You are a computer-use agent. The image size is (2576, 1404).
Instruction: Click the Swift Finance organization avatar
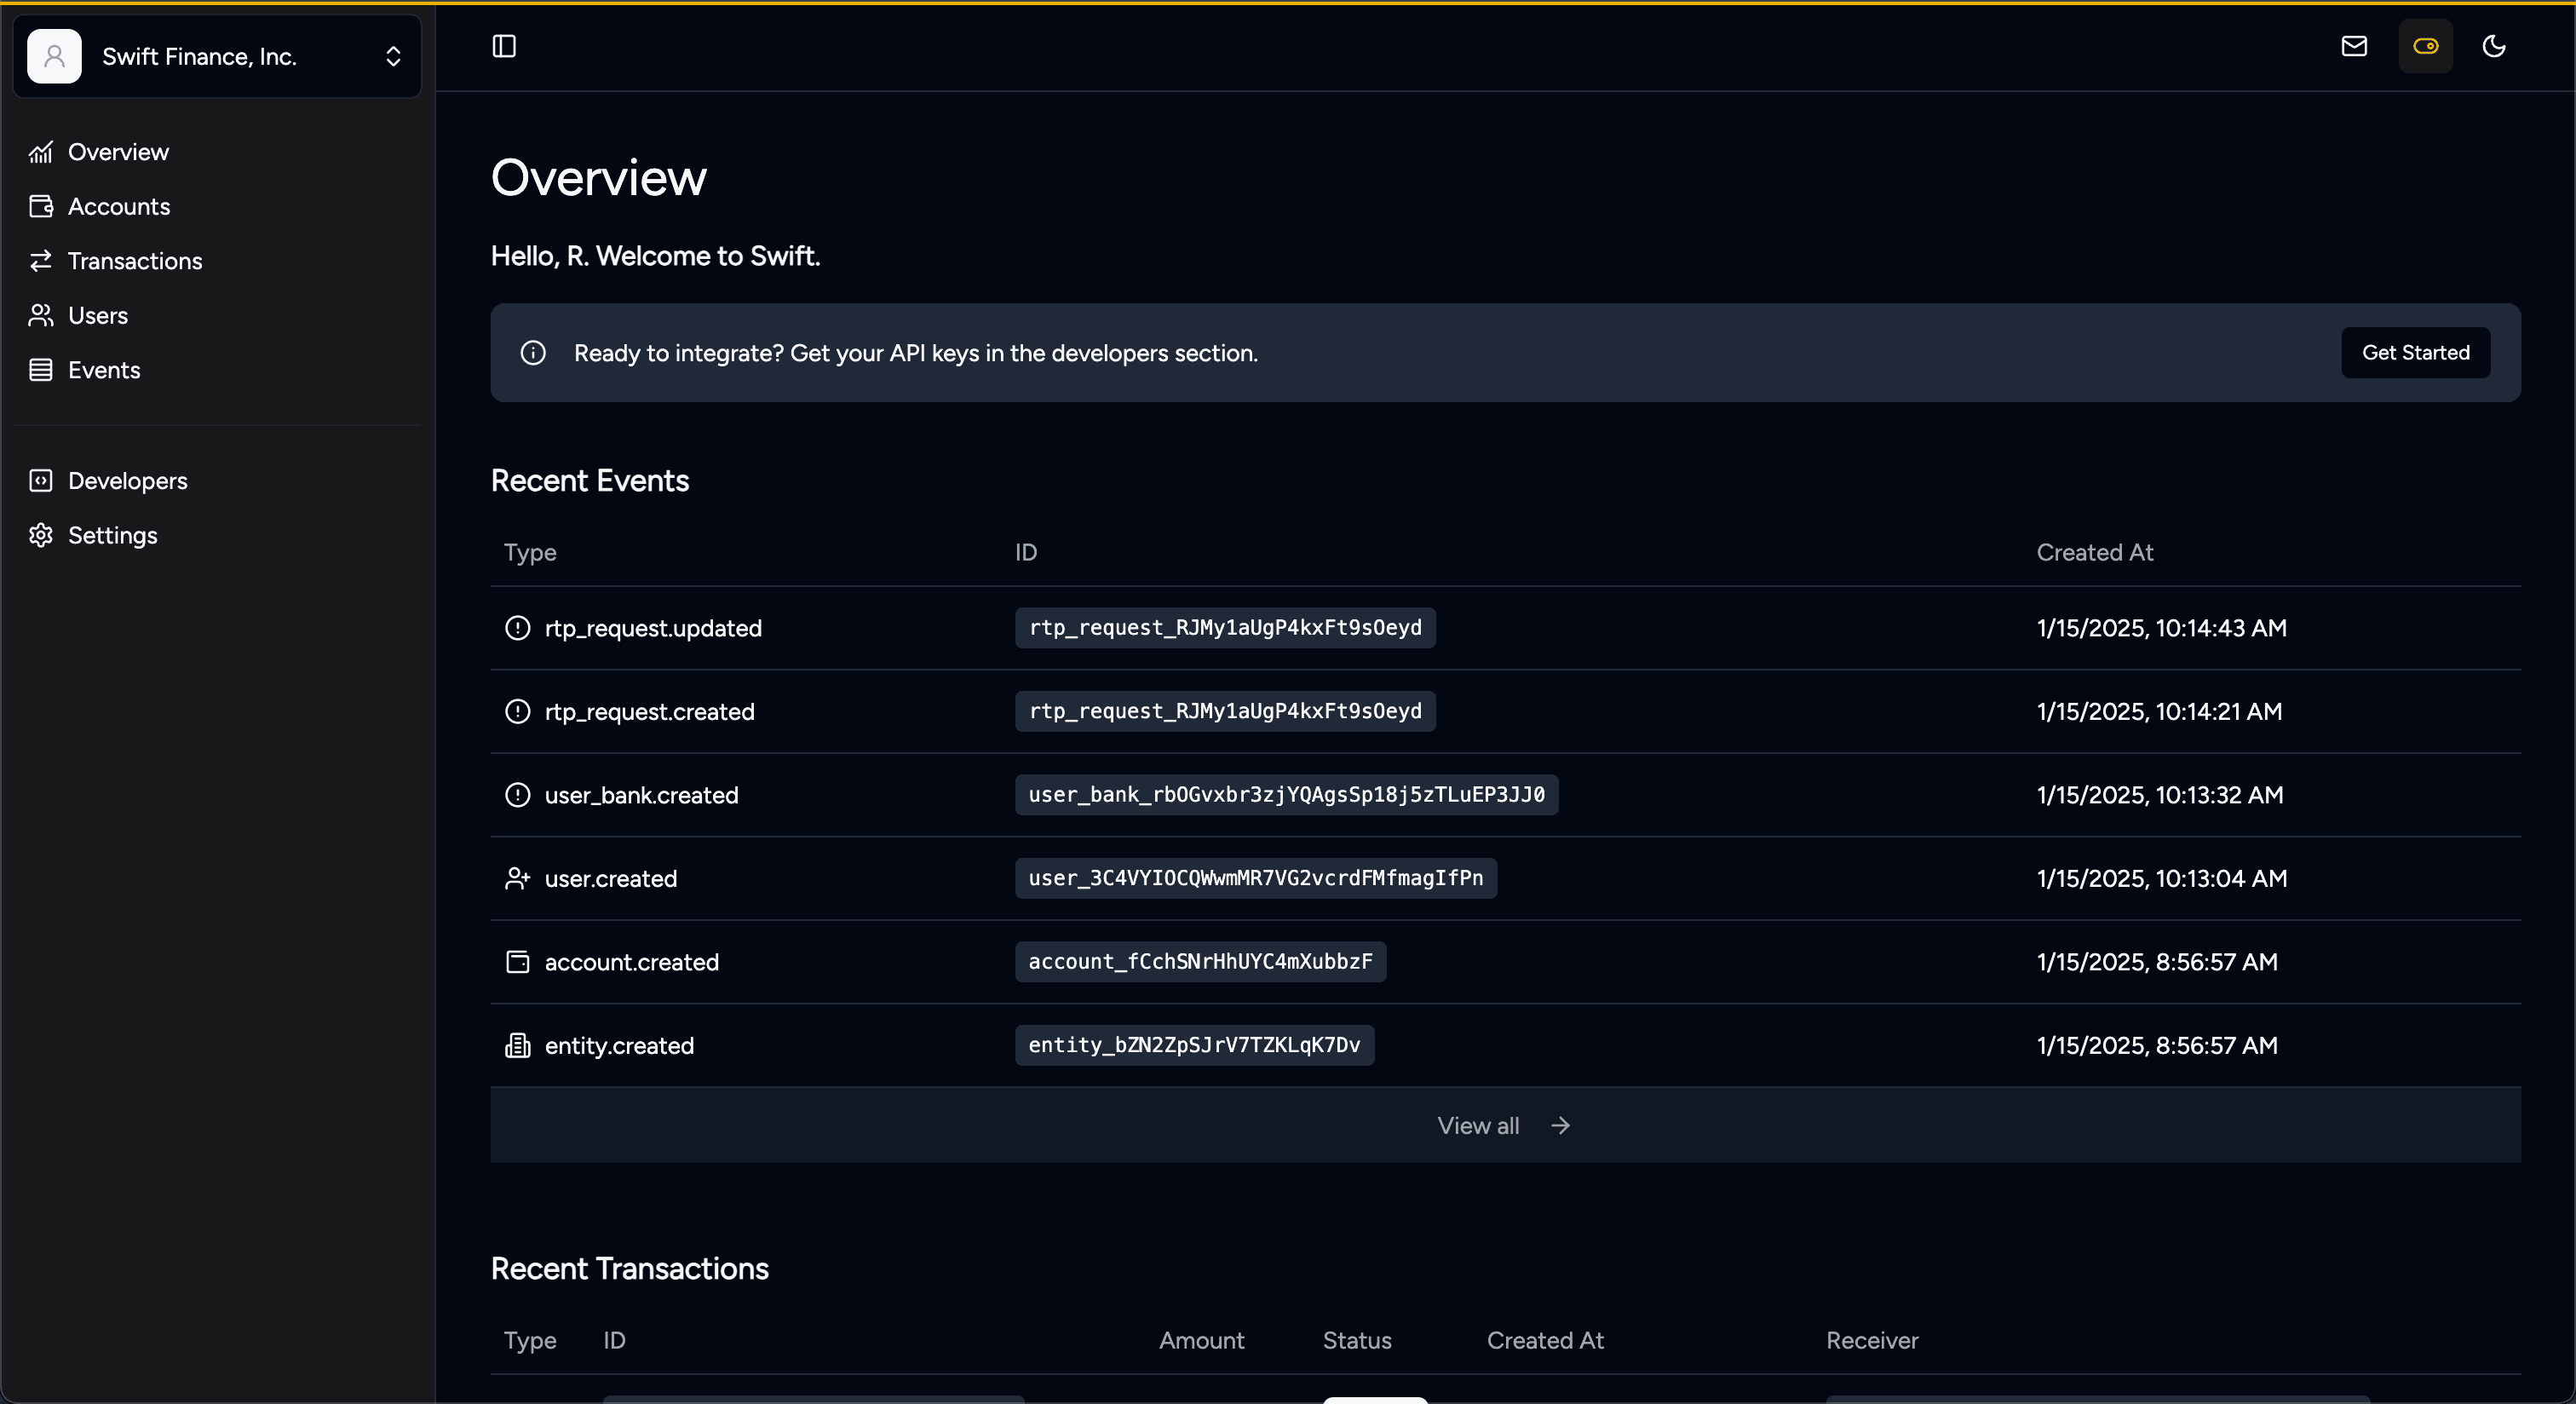tap(54, 56)
